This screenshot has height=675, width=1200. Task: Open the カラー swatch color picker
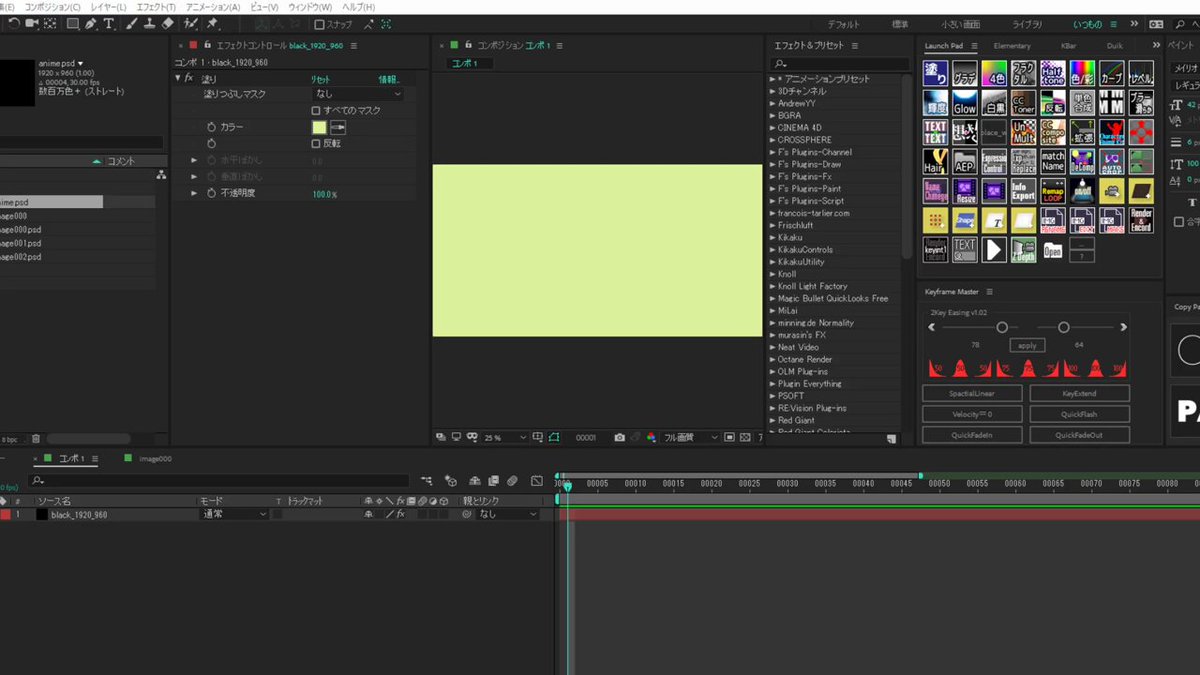click(x=319, y=128)
